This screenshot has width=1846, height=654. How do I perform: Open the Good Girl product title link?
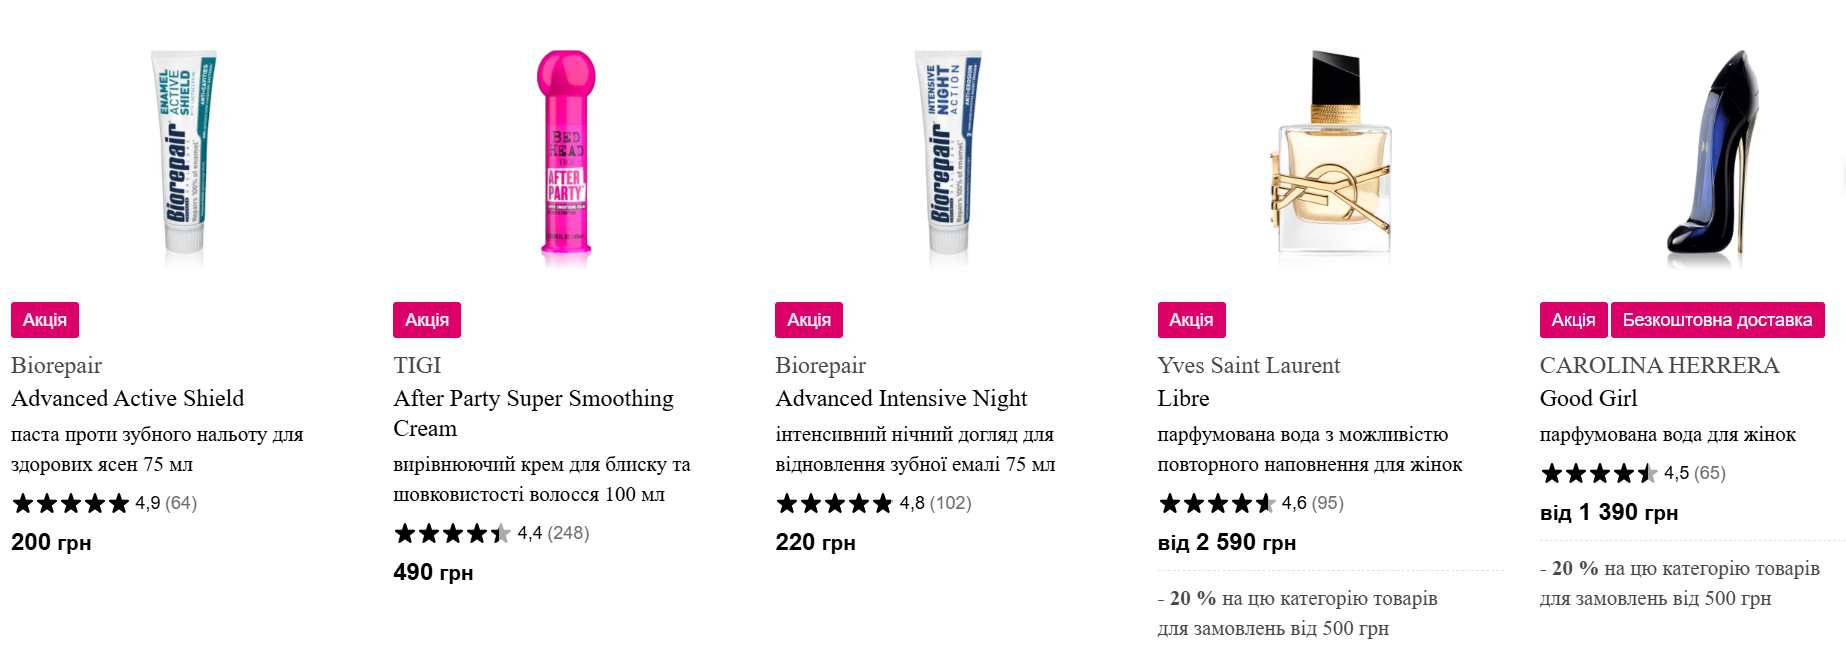1588,398
